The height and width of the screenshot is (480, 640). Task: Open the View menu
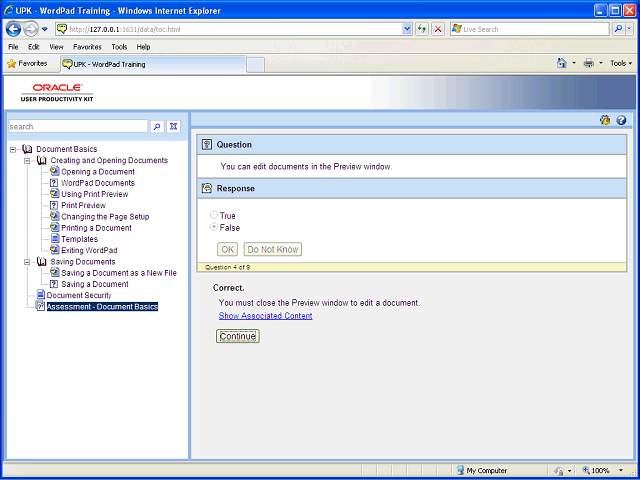[x=56, y=47]
